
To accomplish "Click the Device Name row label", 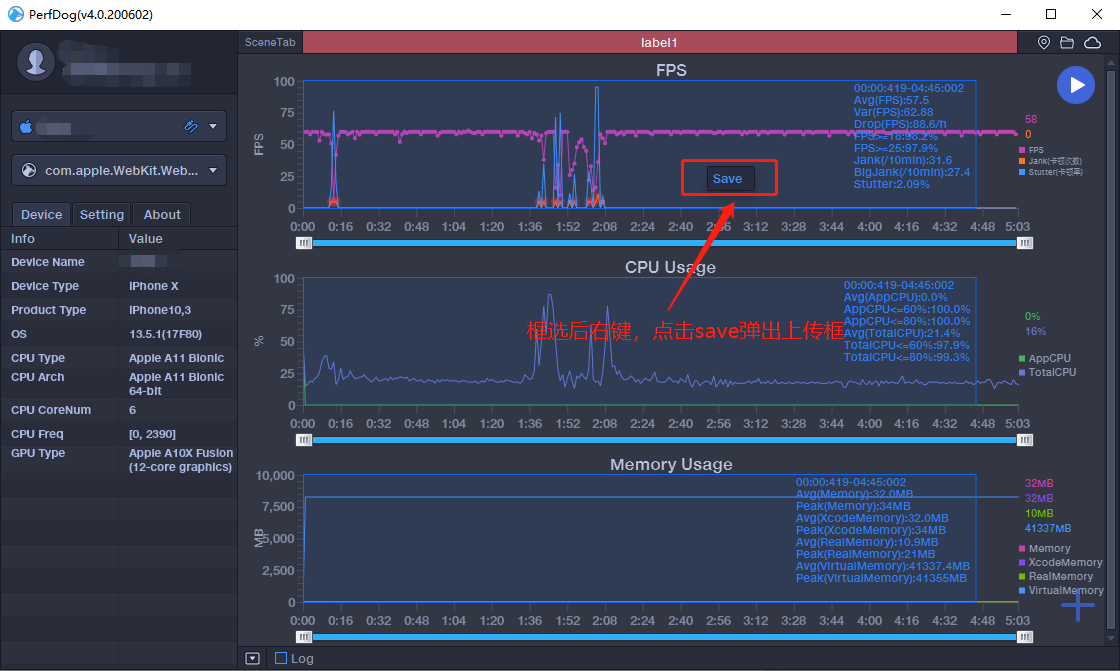I will click(48, 262).
